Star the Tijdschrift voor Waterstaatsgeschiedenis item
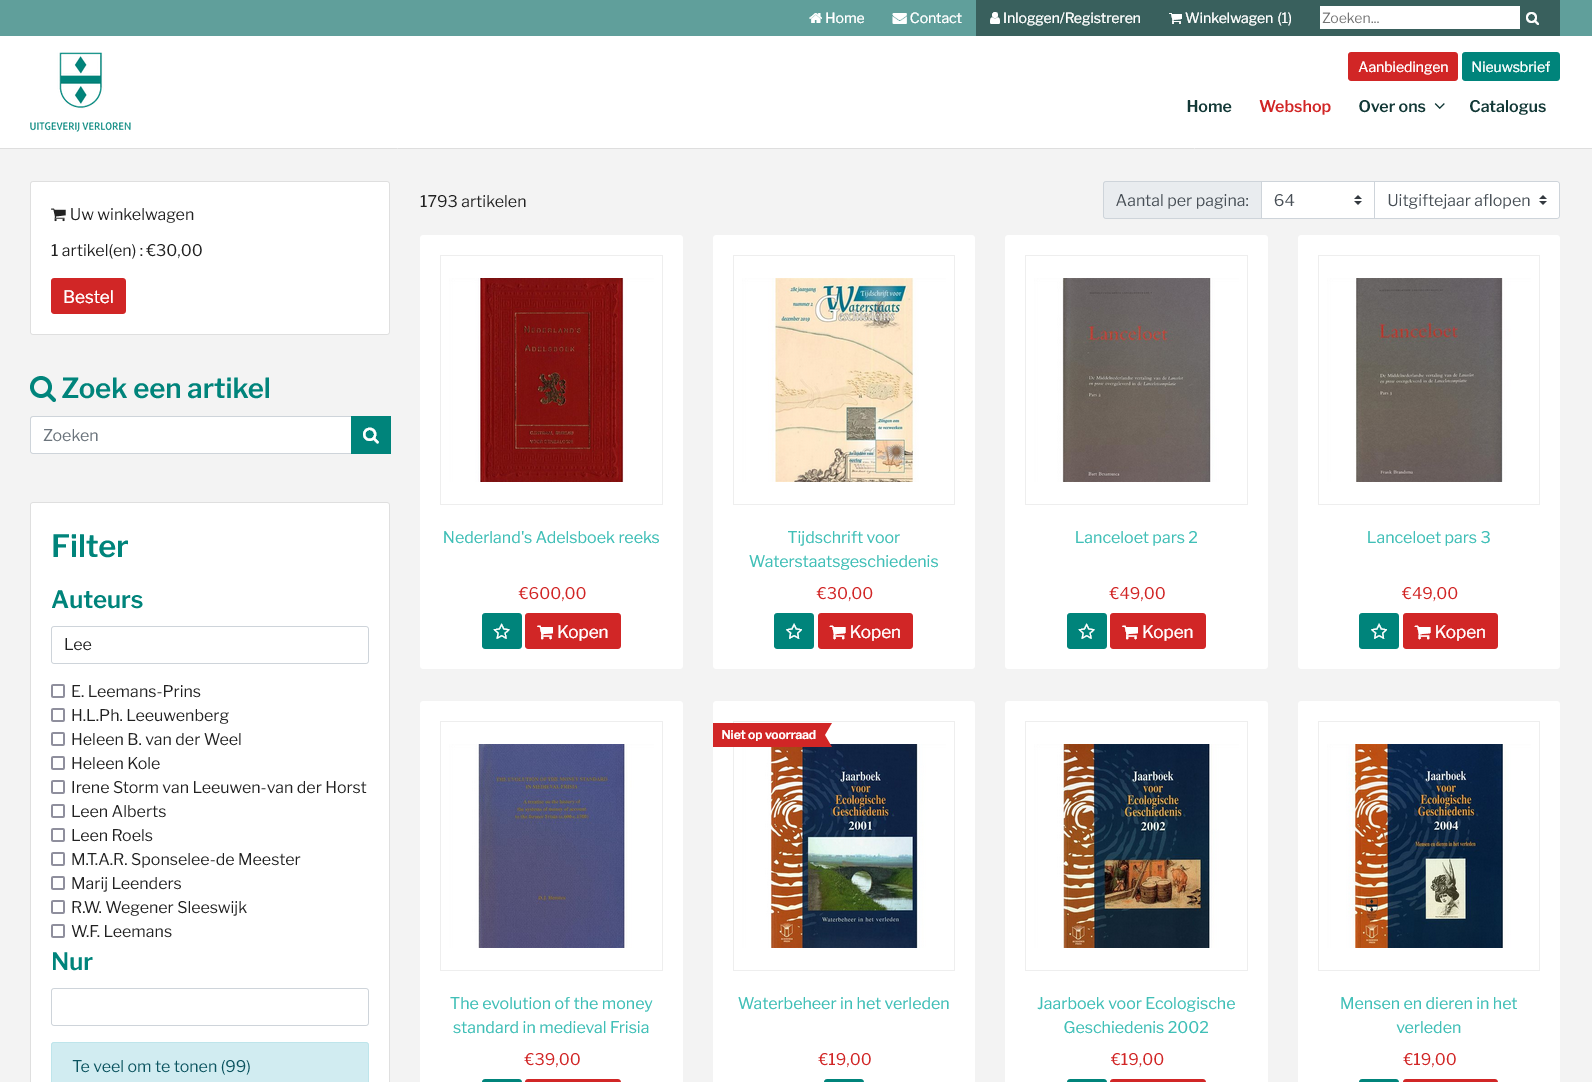1592x1082 pixels. point(794,631)
